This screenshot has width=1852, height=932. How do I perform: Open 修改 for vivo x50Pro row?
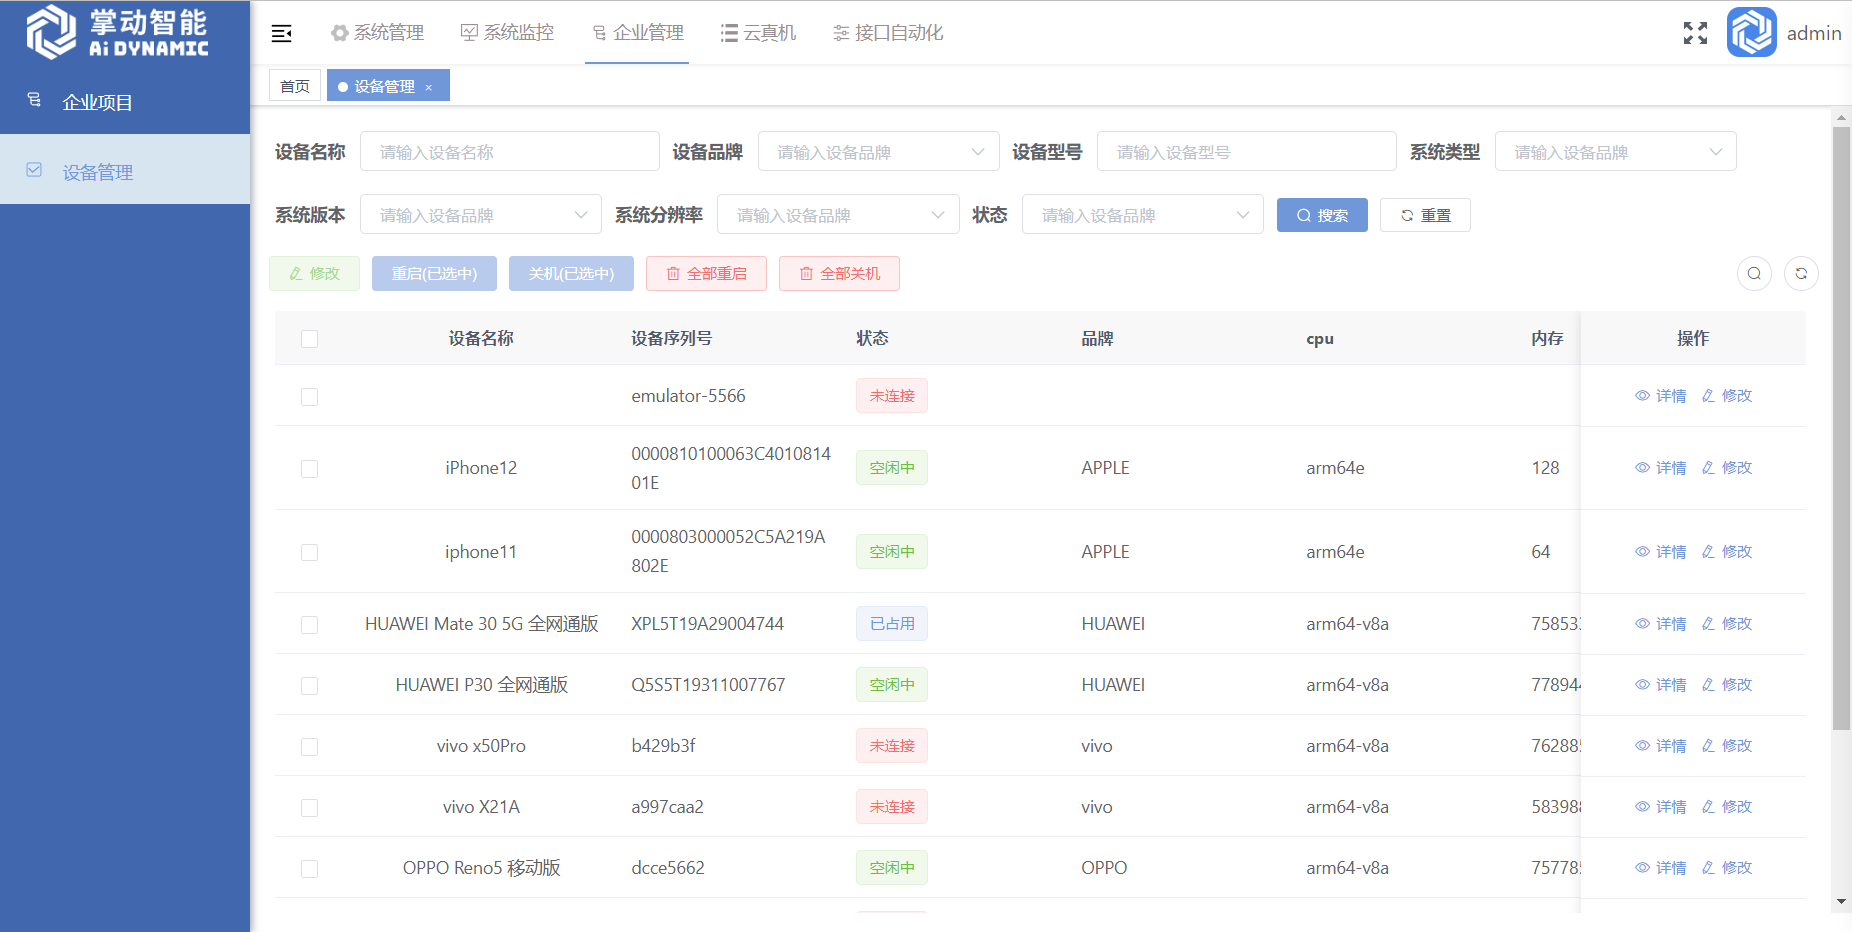[1727, 746]
